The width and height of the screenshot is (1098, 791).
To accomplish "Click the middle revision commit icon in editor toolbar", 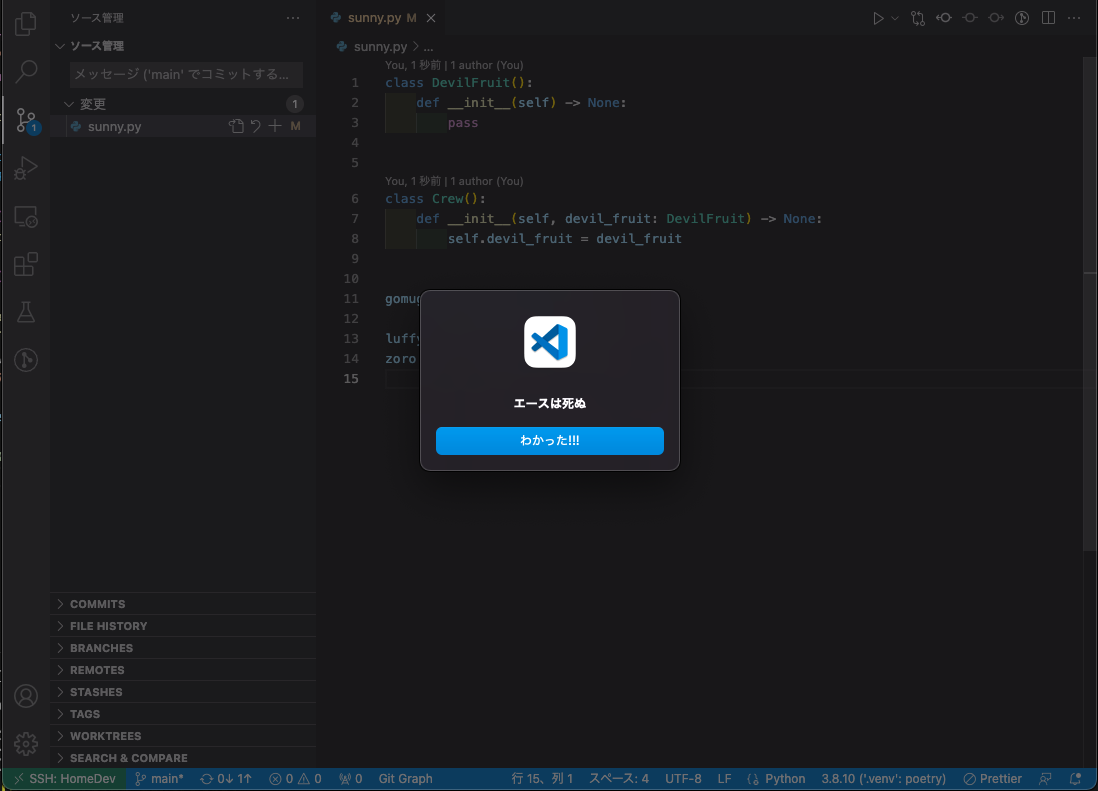I will [970, 18].
